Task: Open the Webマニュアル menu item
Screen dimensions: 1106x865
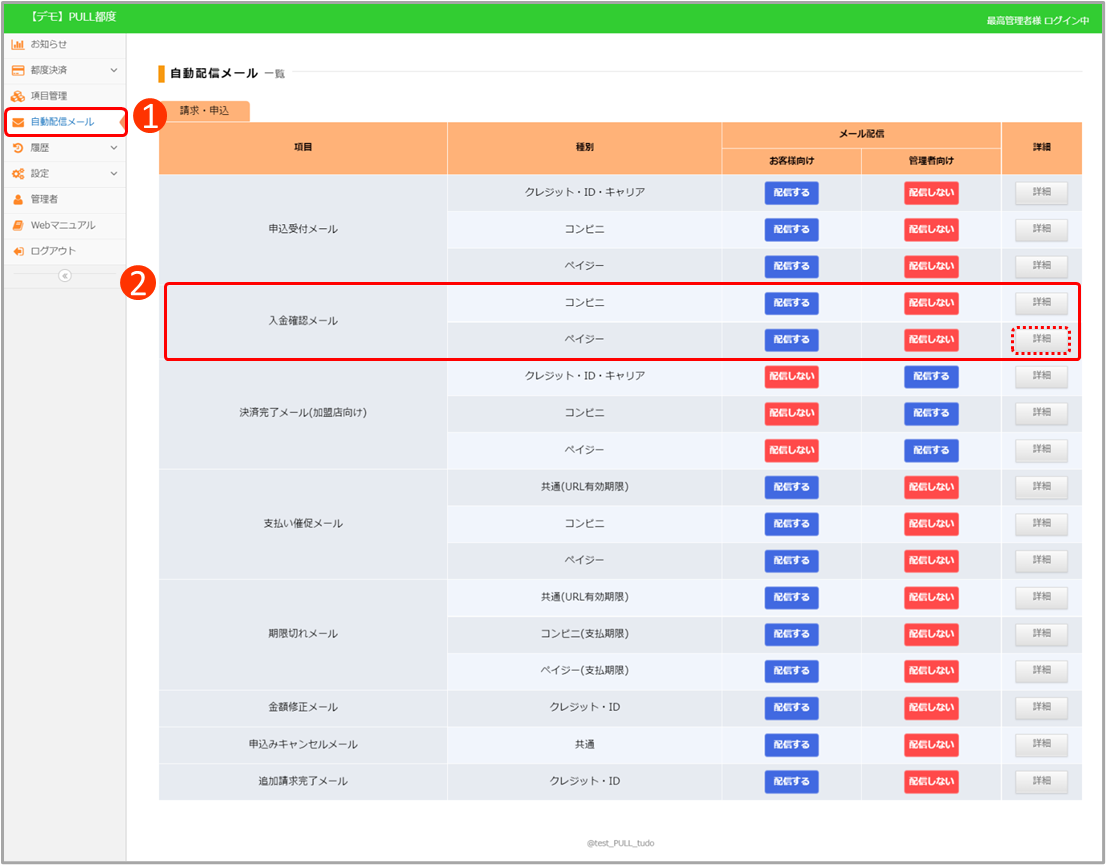Action: (x=63, y=226)
